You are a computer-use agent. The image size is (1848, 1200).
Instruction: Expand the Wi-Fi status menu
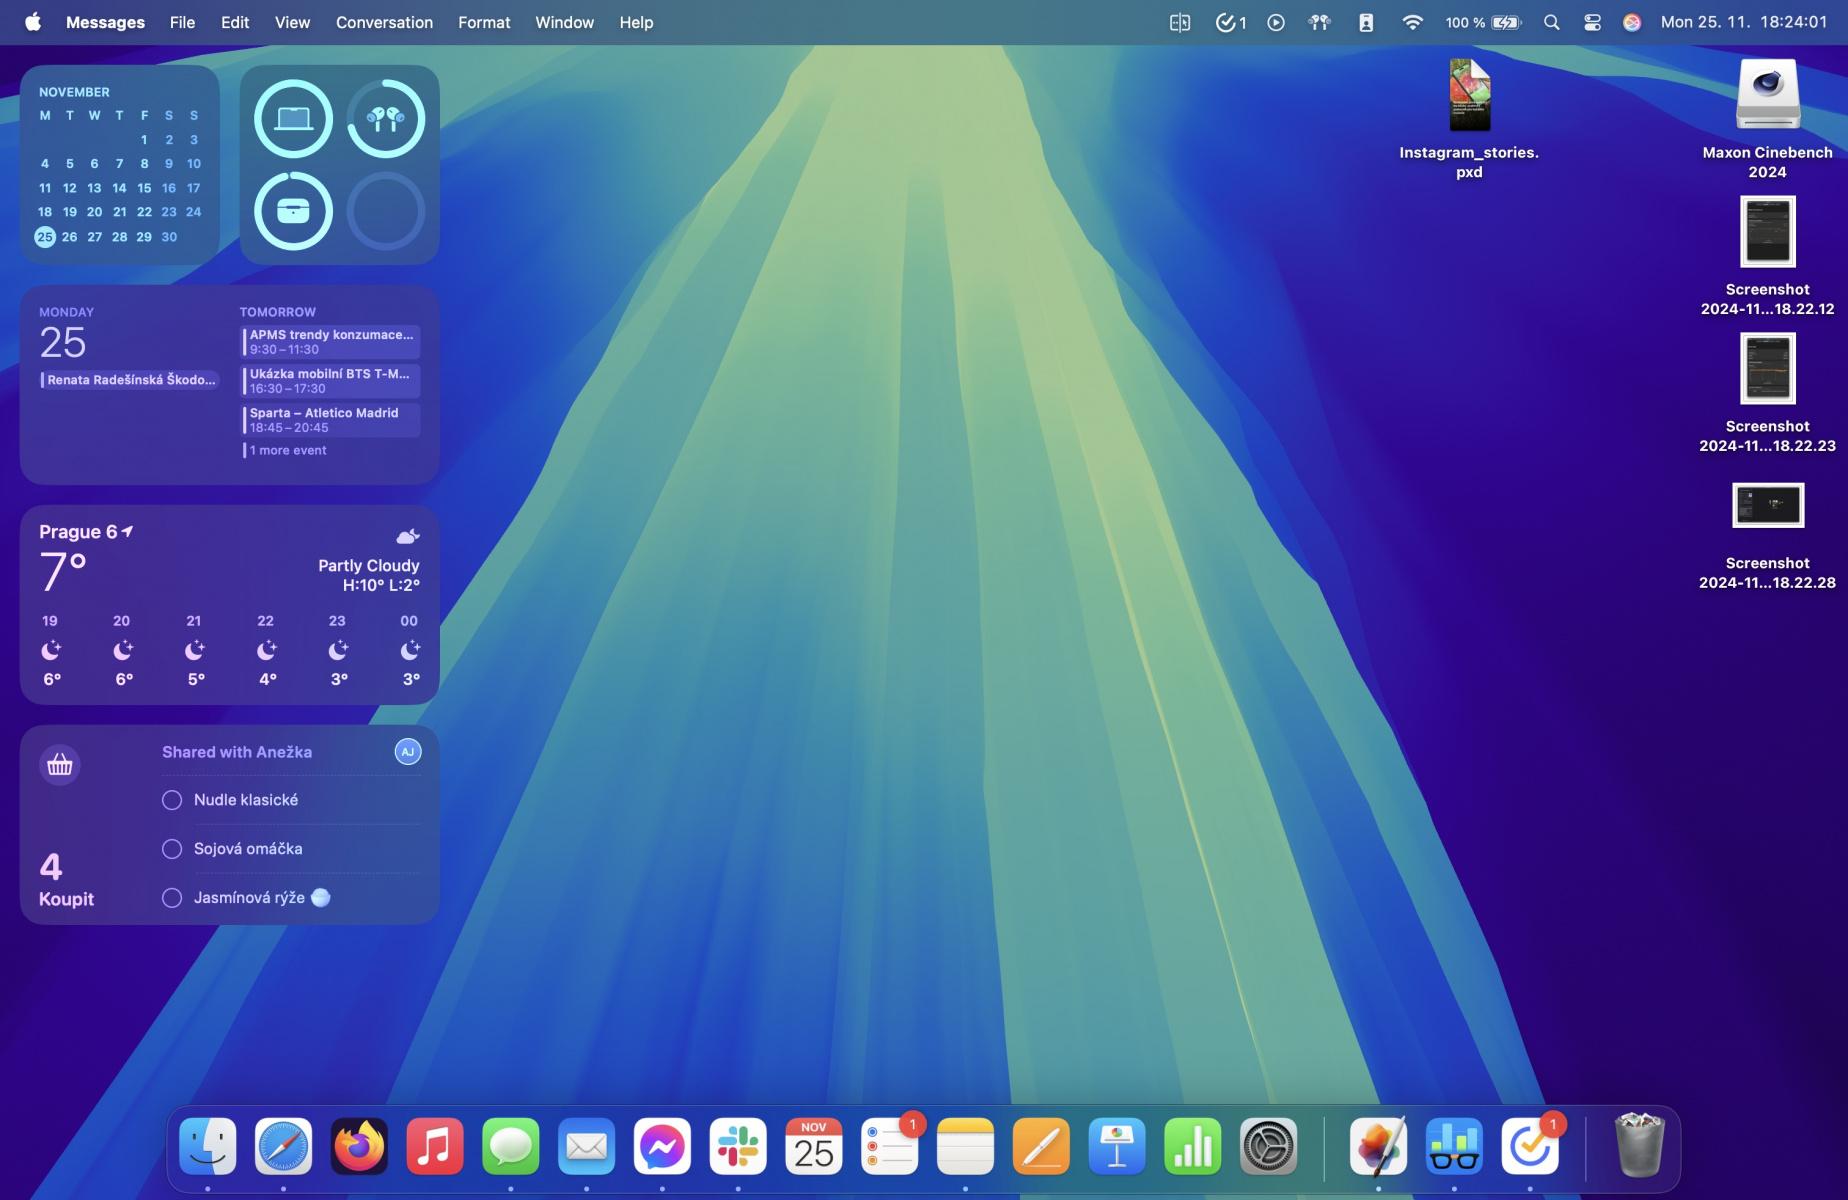click(x=1412, y=22)
